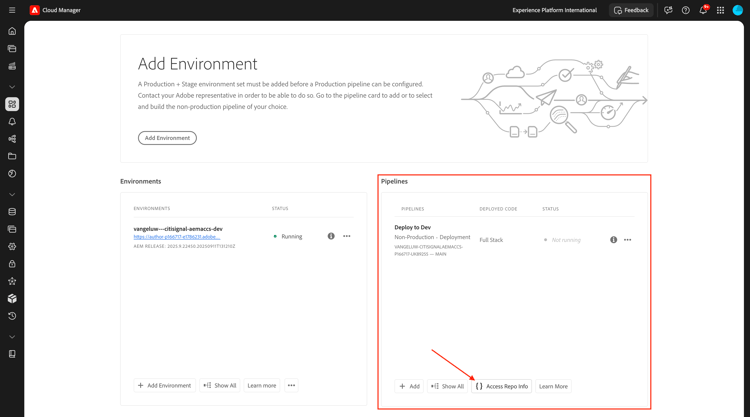Open the Help question mark icon
Viewport: 750px width, 417px height.
tap(685, 10)
